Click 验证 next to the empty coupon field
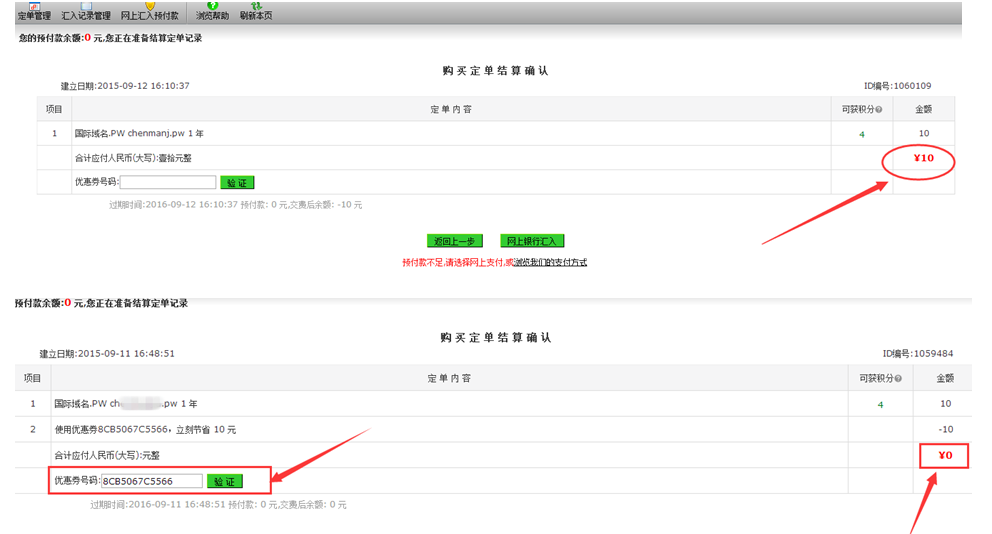992x534 pixels. (237, 183)
